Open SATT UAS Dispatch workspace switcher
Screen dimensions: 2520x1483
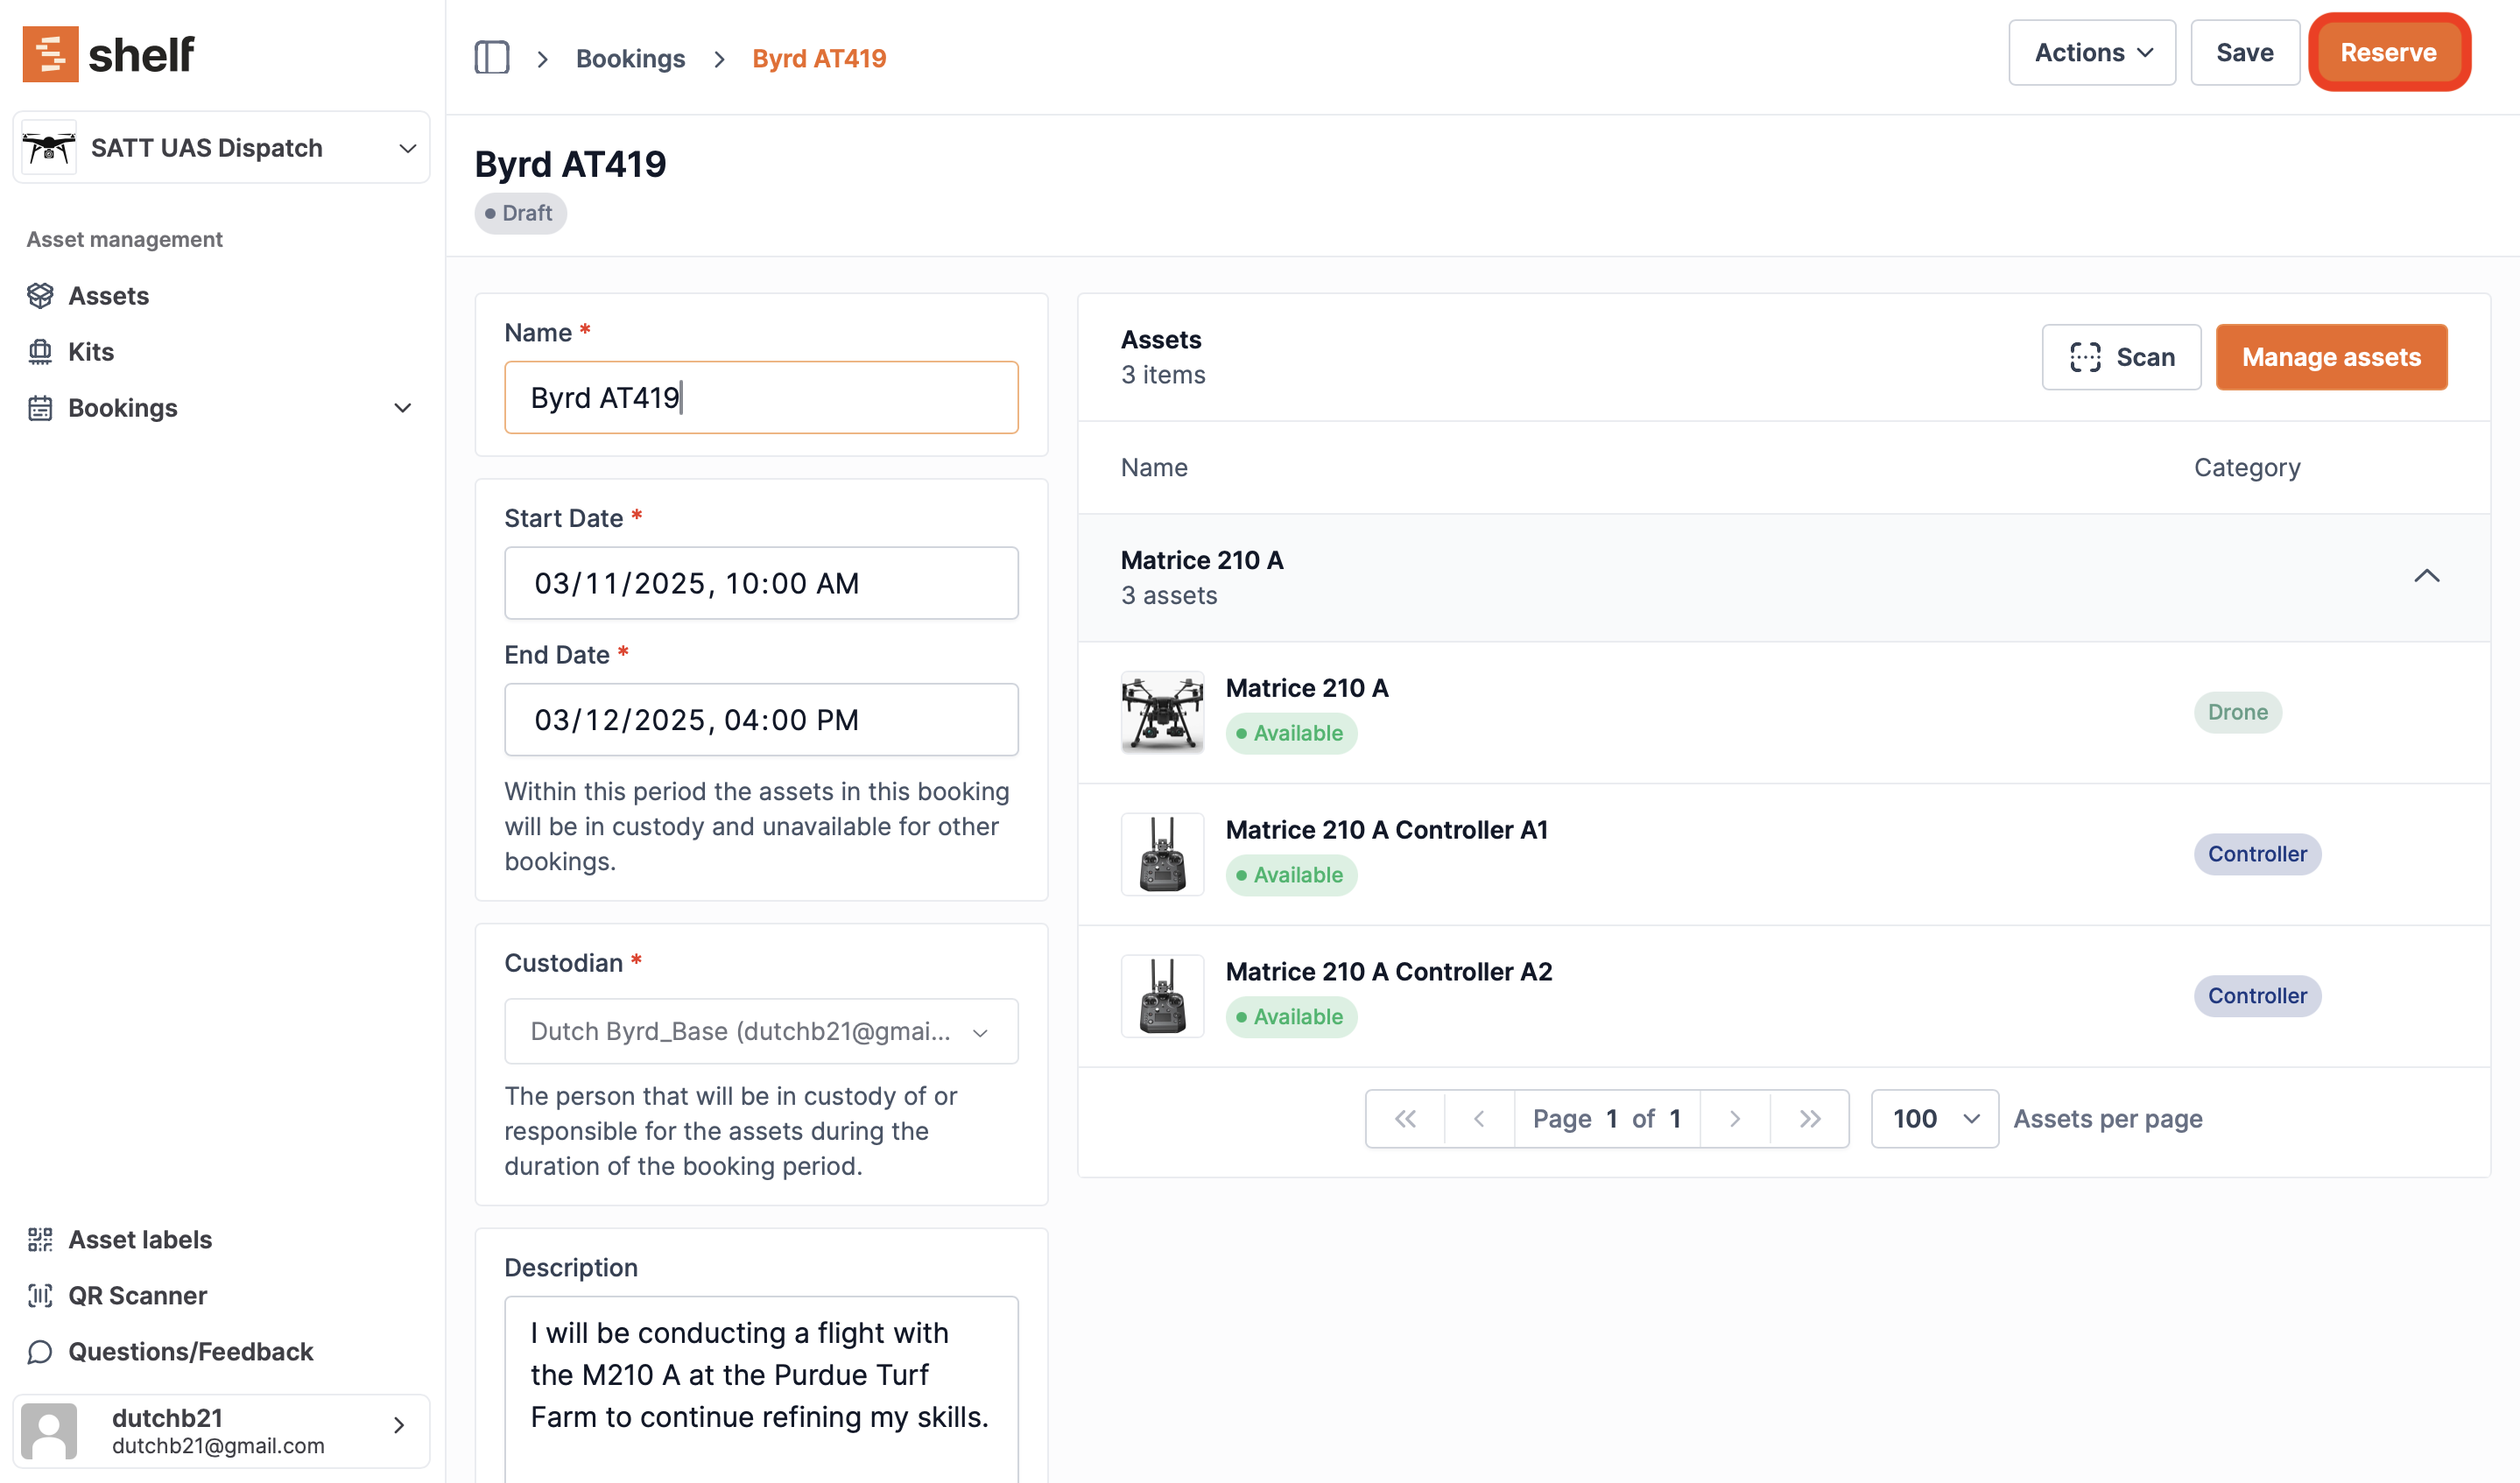tap(221, 148)
